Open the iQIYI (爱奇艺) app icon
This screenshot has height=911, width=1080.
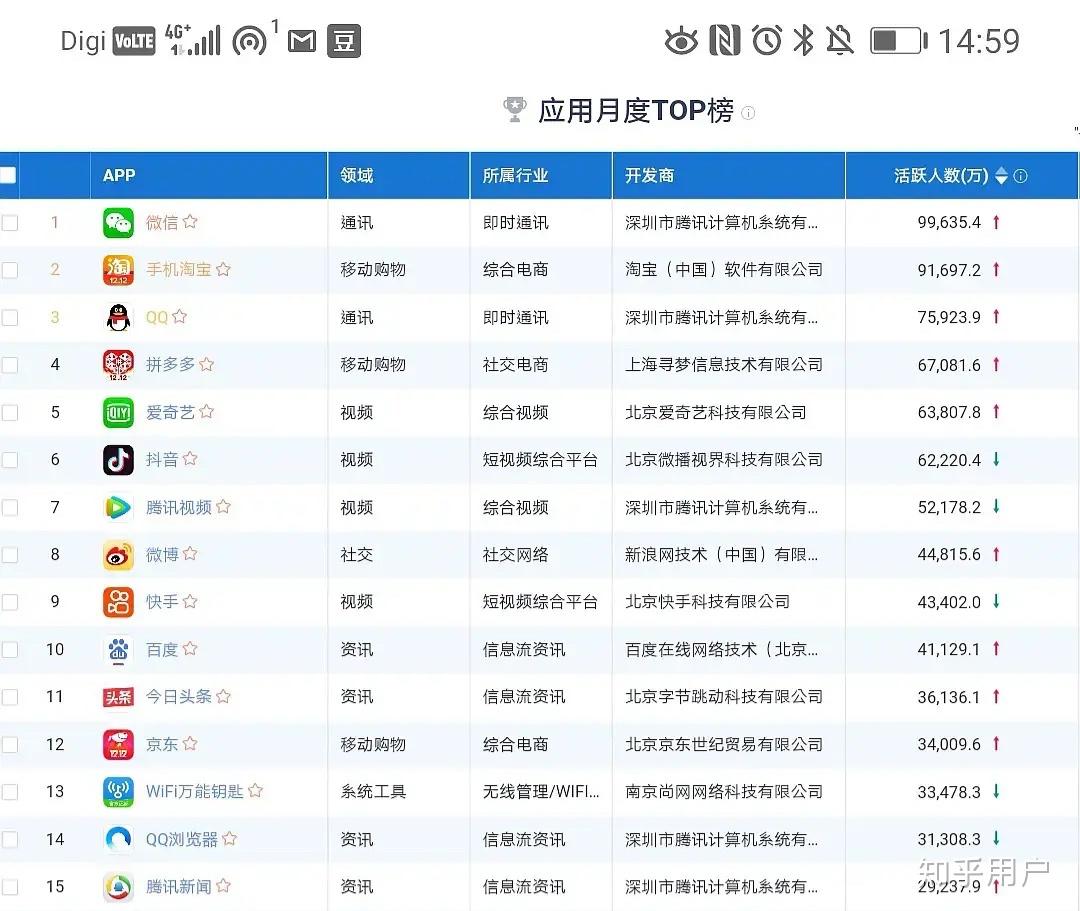coord(118,412)
